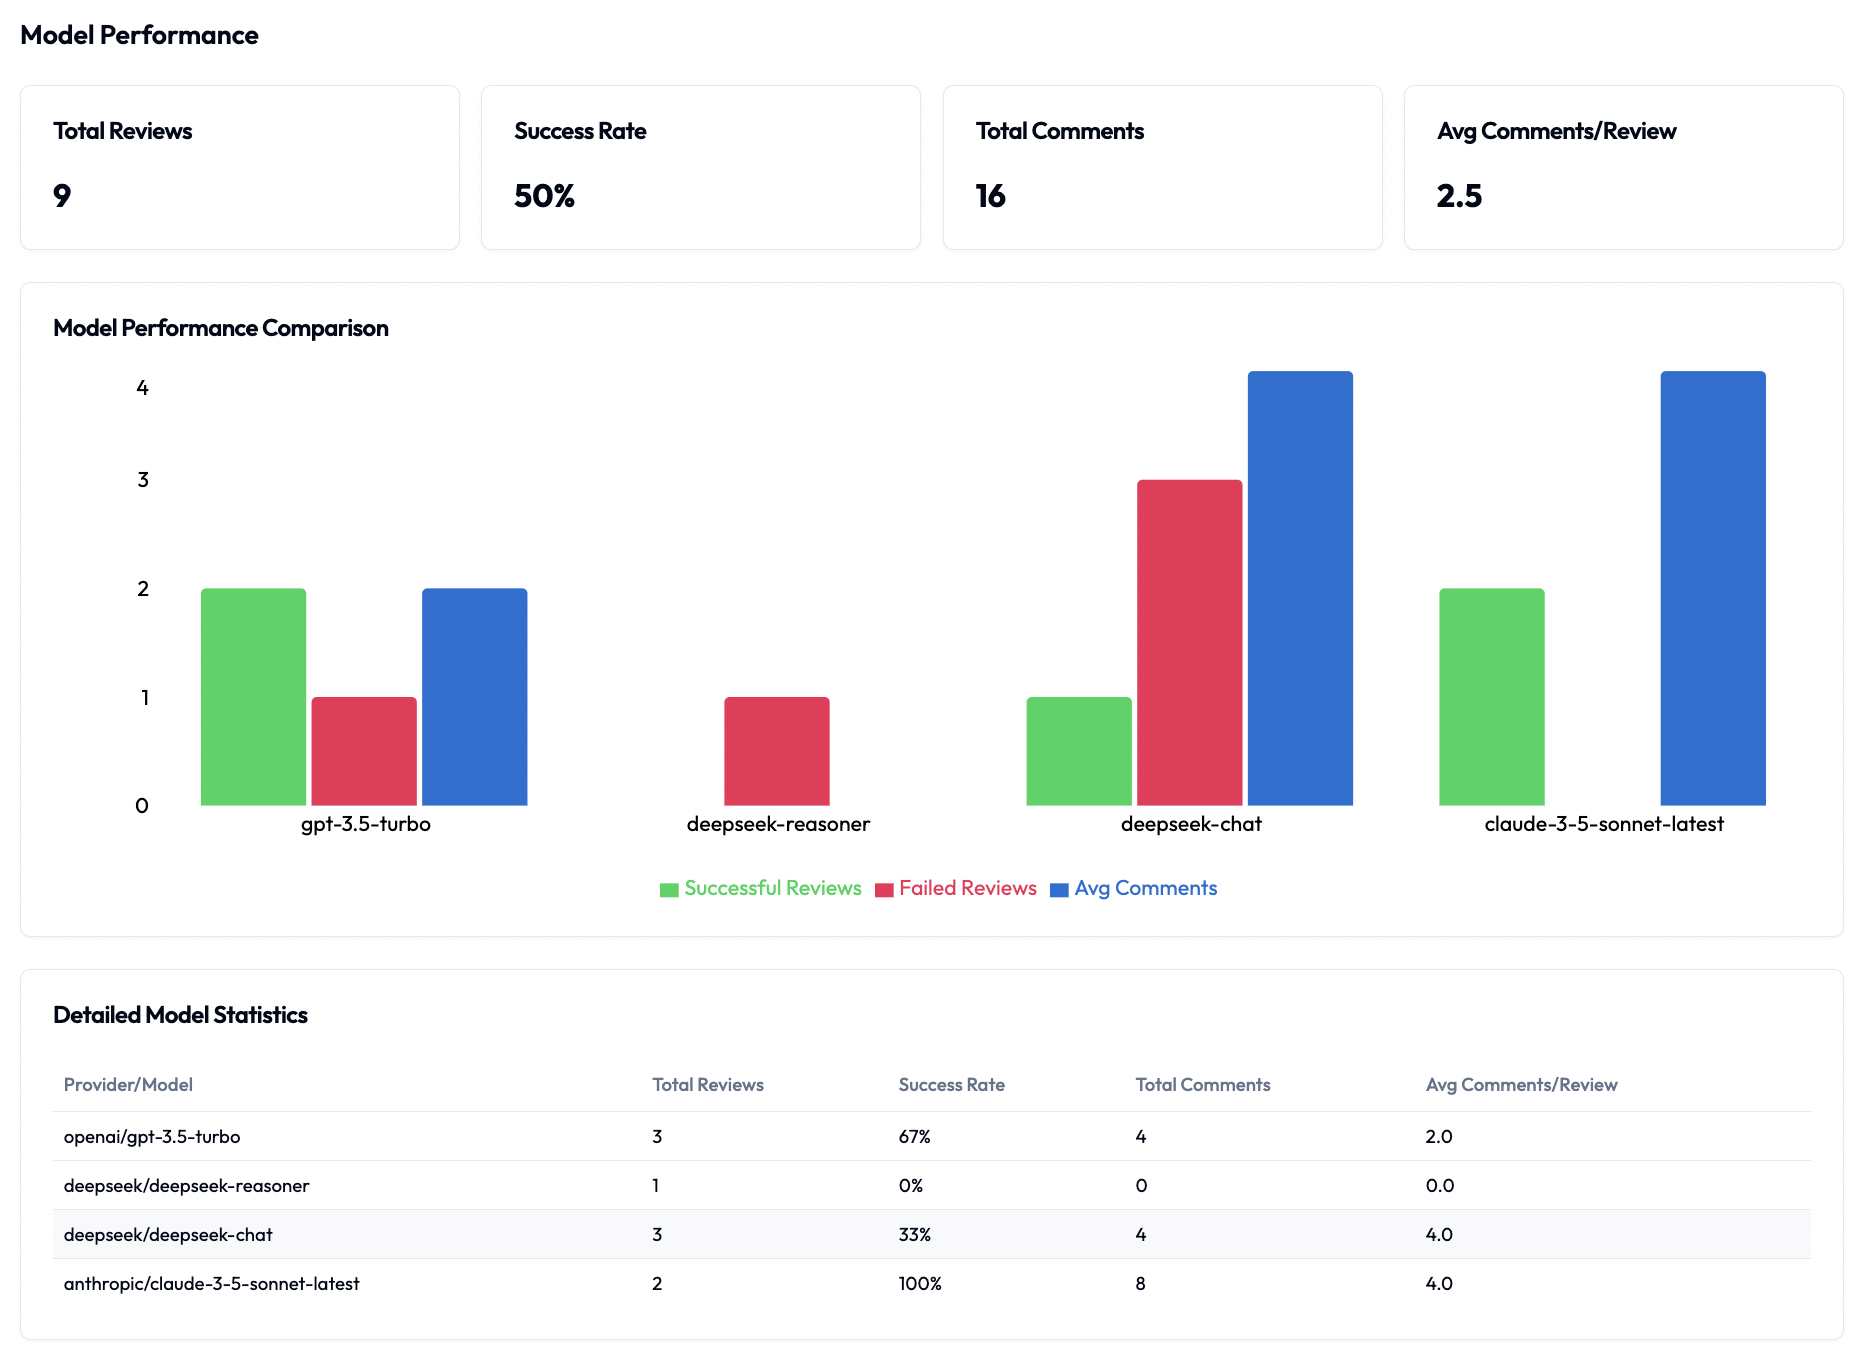Click the Provider/Model column header

[x=128, y=1085]
